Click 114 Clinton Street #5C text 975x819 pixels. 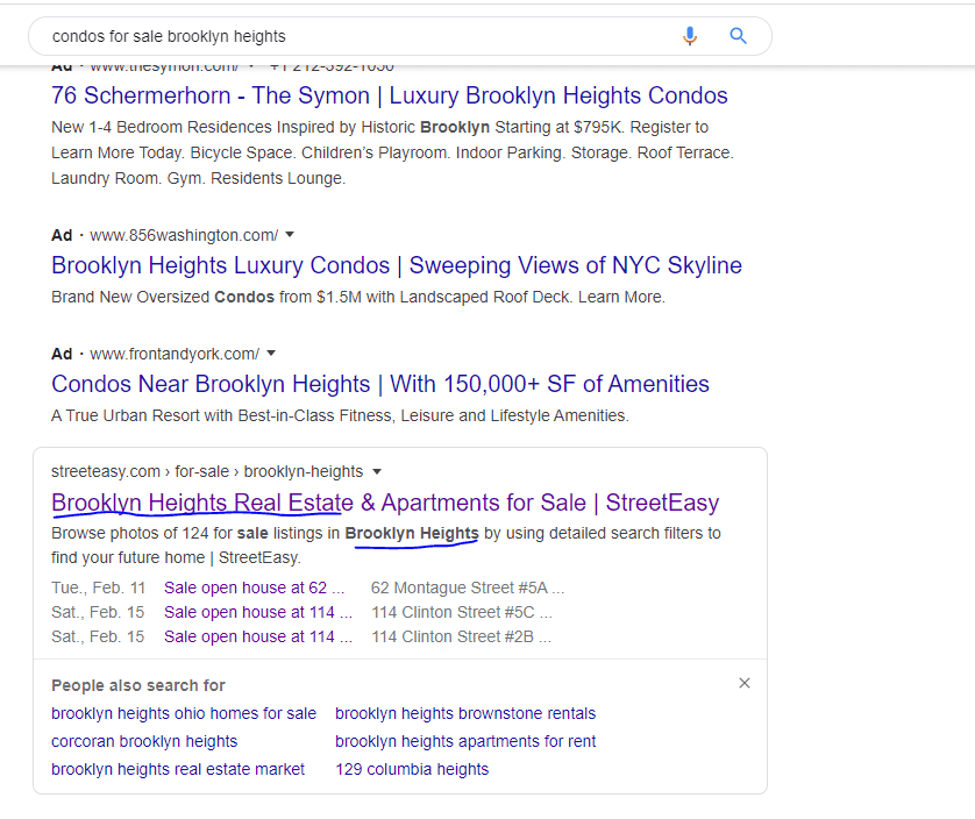(461, 612)
